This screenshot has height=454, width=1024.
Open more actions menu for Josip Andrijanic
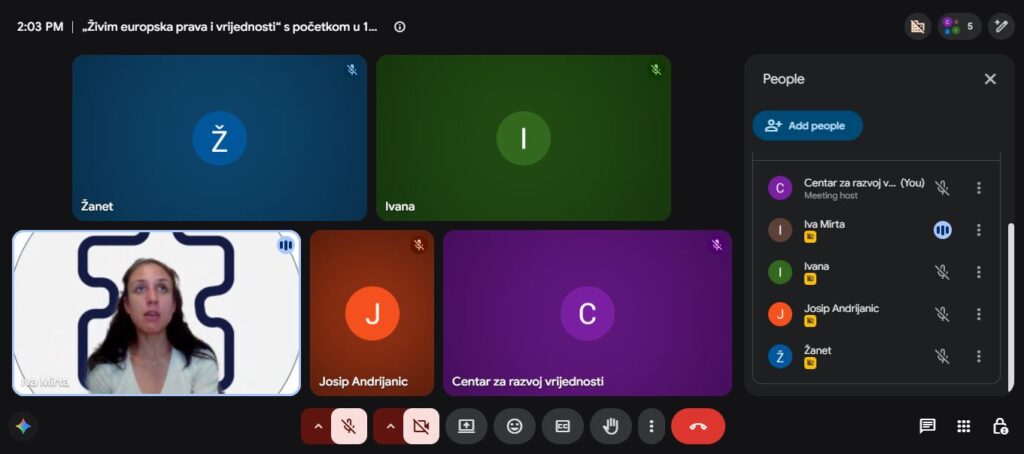978,314
